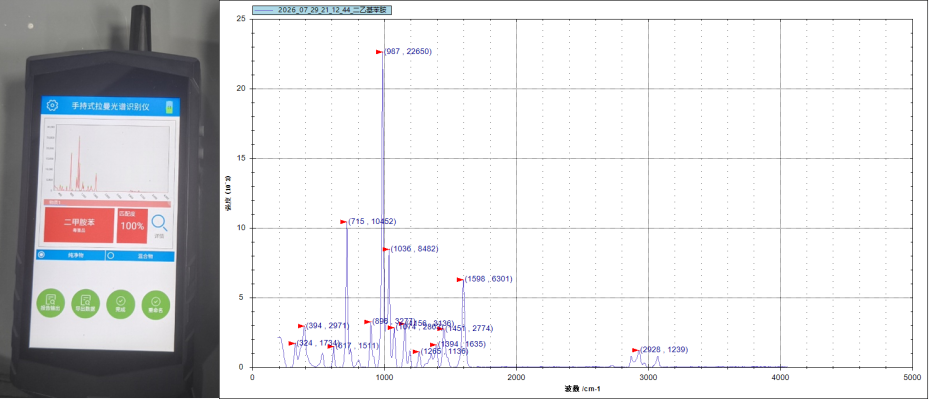Click the red flag marker at peak 1451
929x399 pixels.
click(x=440, y=328)
